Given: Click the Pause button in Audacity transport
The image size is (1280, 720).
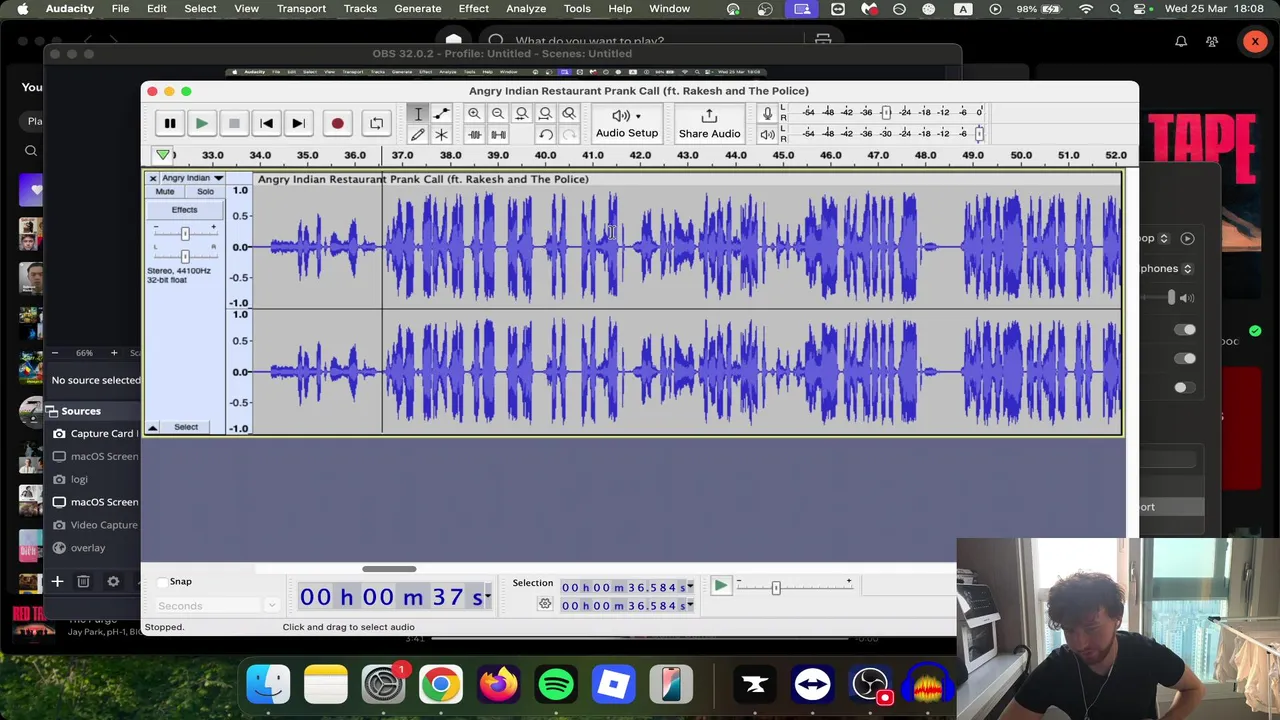Looking at the screenshot, I should (x=170, y=123).
